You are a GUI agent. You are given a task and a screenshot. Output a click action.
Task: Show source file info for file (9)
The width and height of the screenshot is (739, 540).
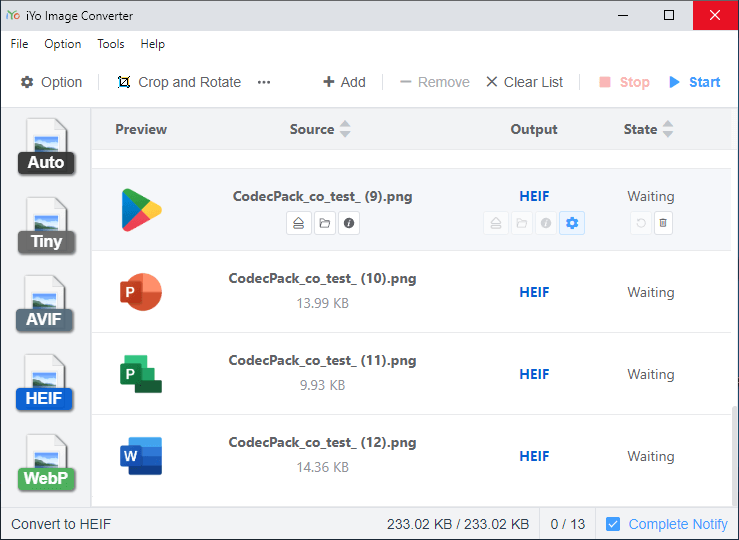[349, 223]
